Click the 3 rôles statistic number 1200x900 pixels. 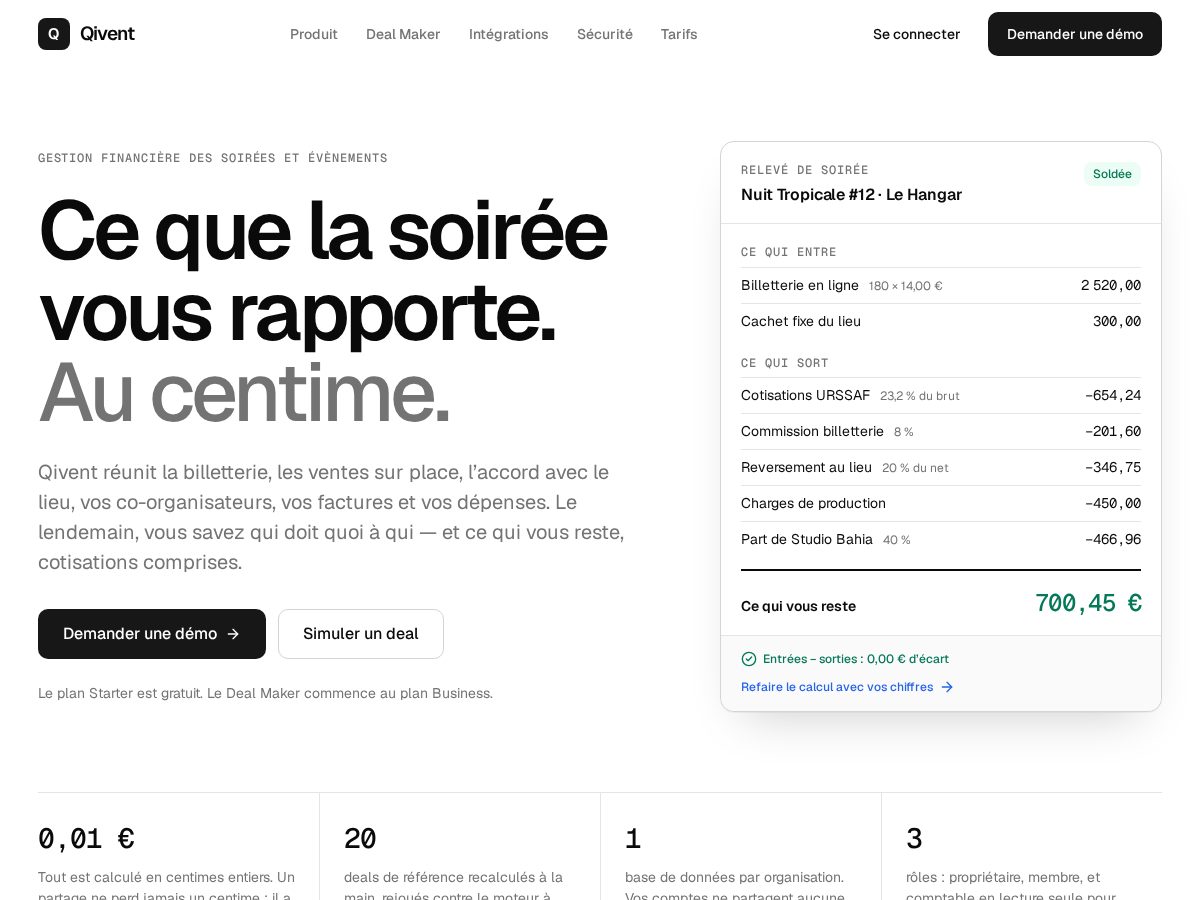pyautogui.click(x=914, y=839)
